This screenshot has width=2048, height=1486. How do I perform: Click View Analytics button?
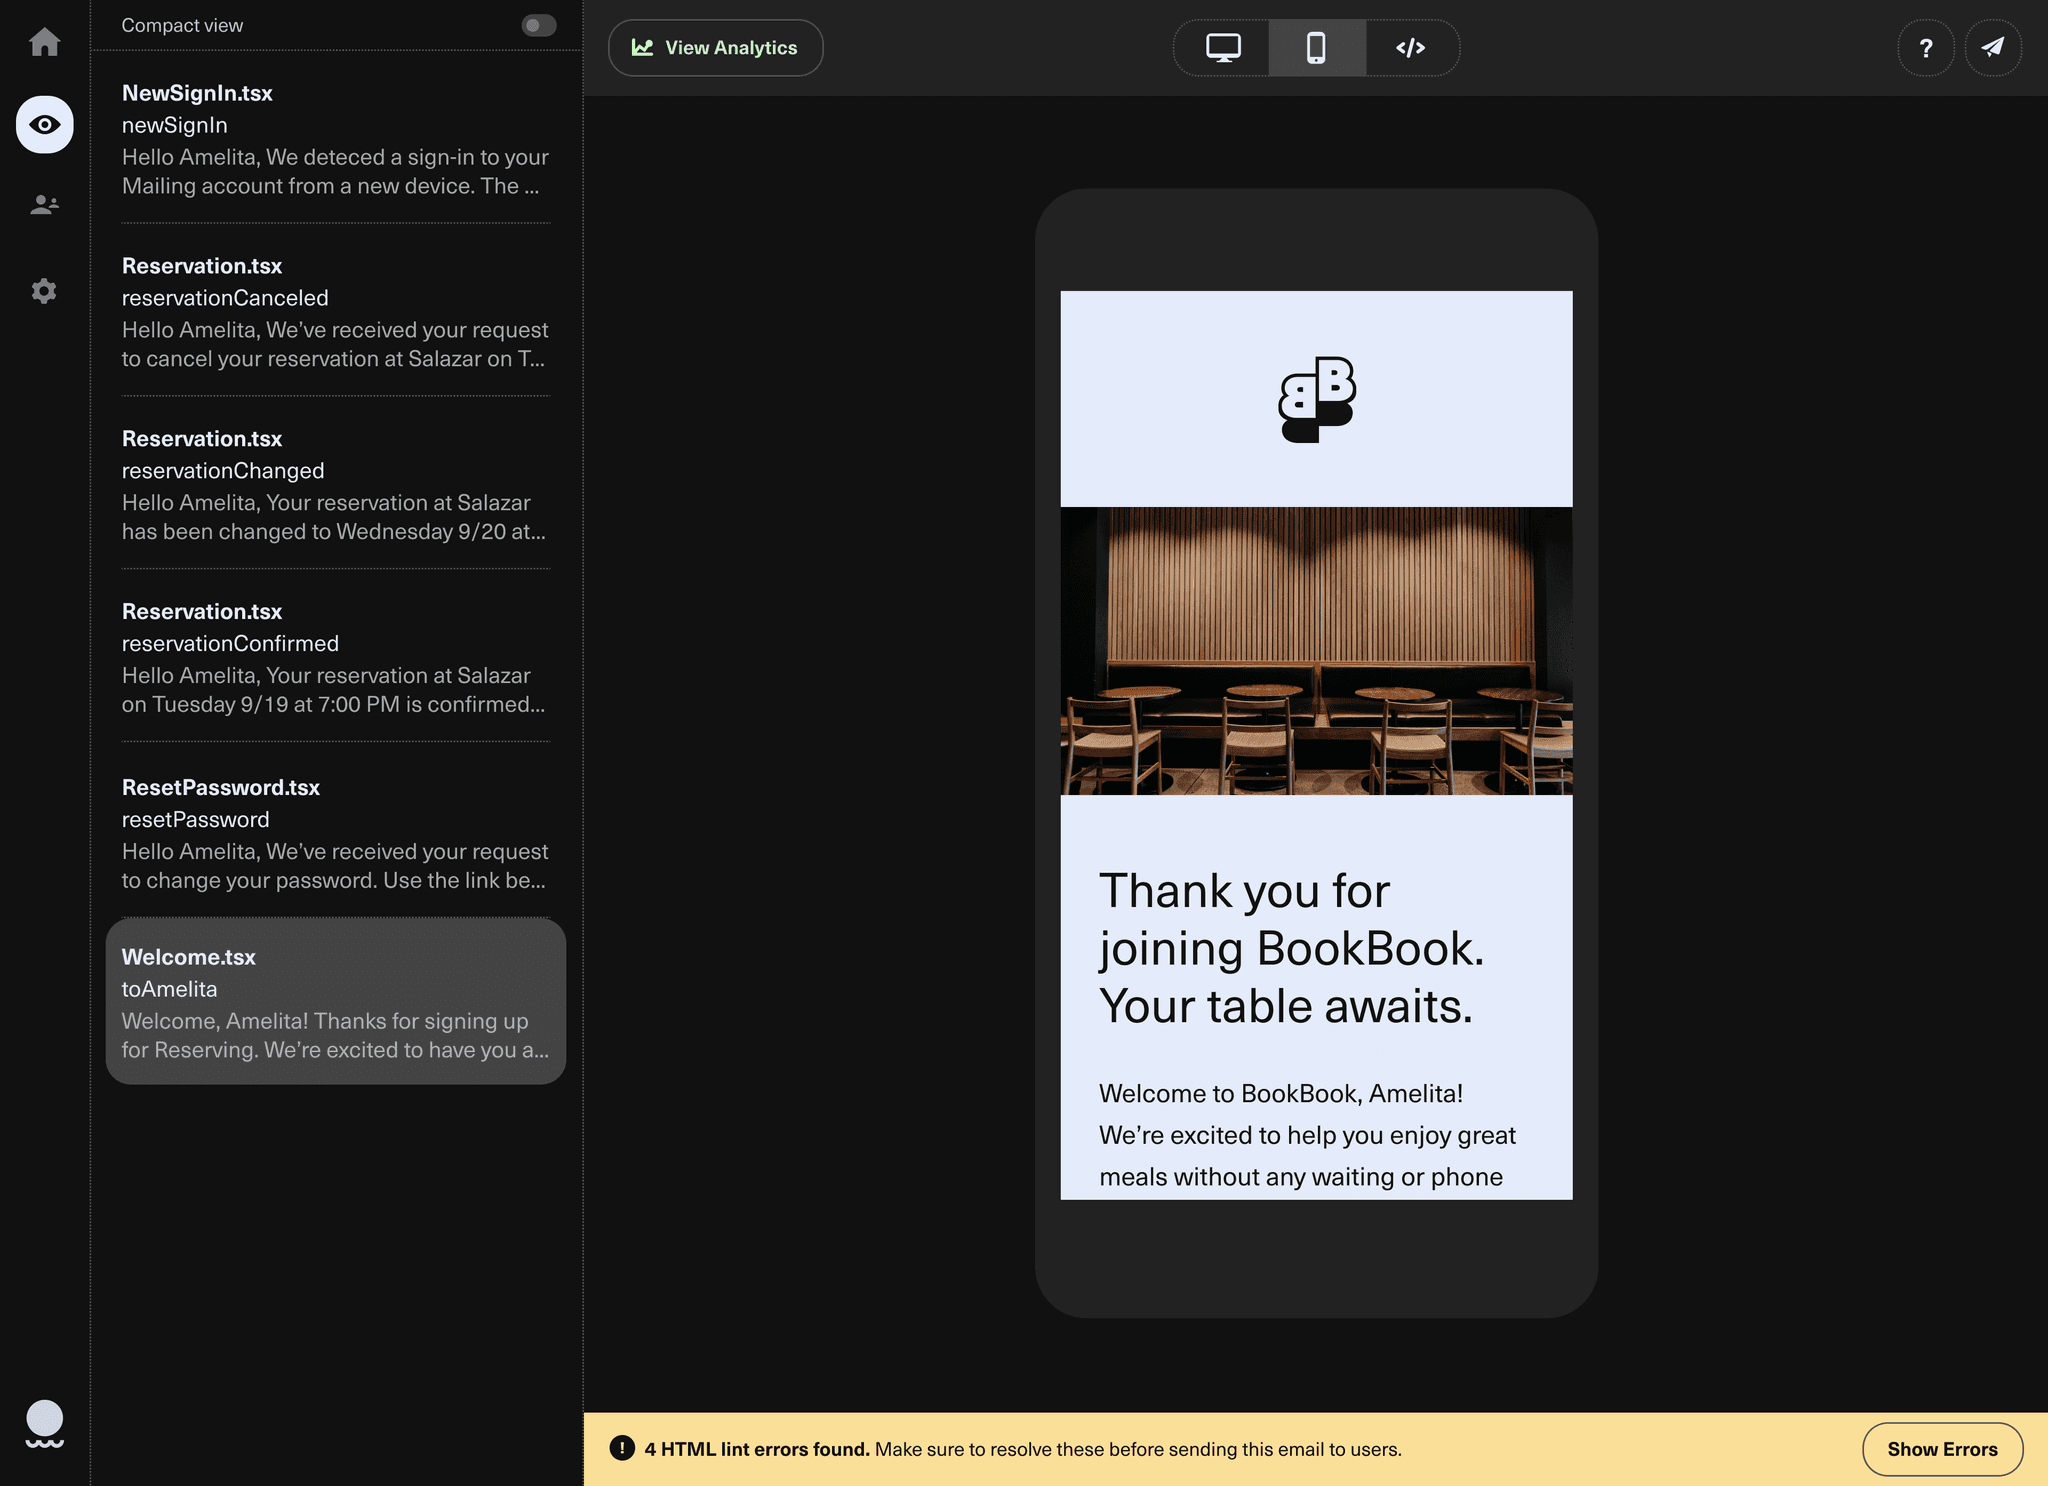(x=715, y=48)
